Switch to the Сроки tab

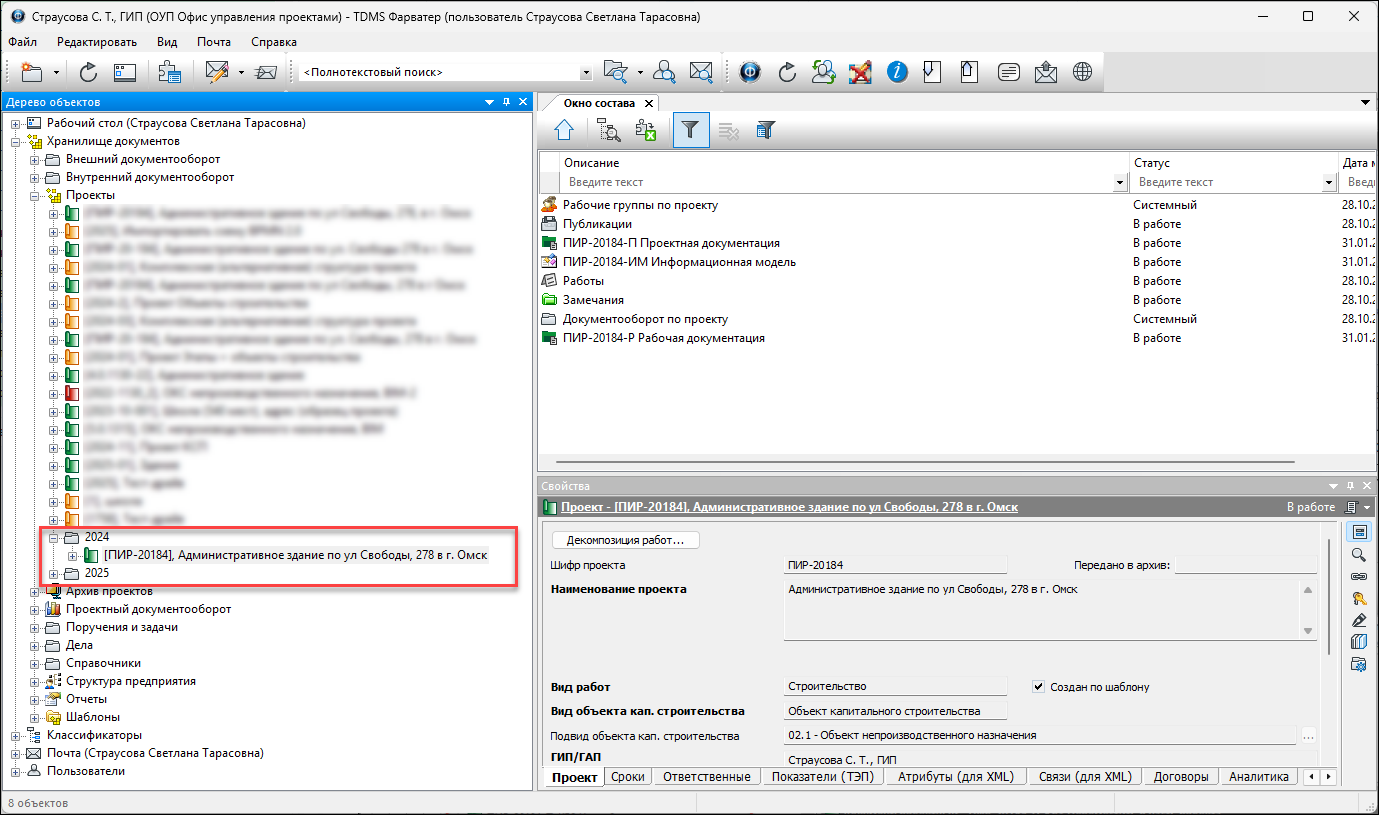pos(628,777)
